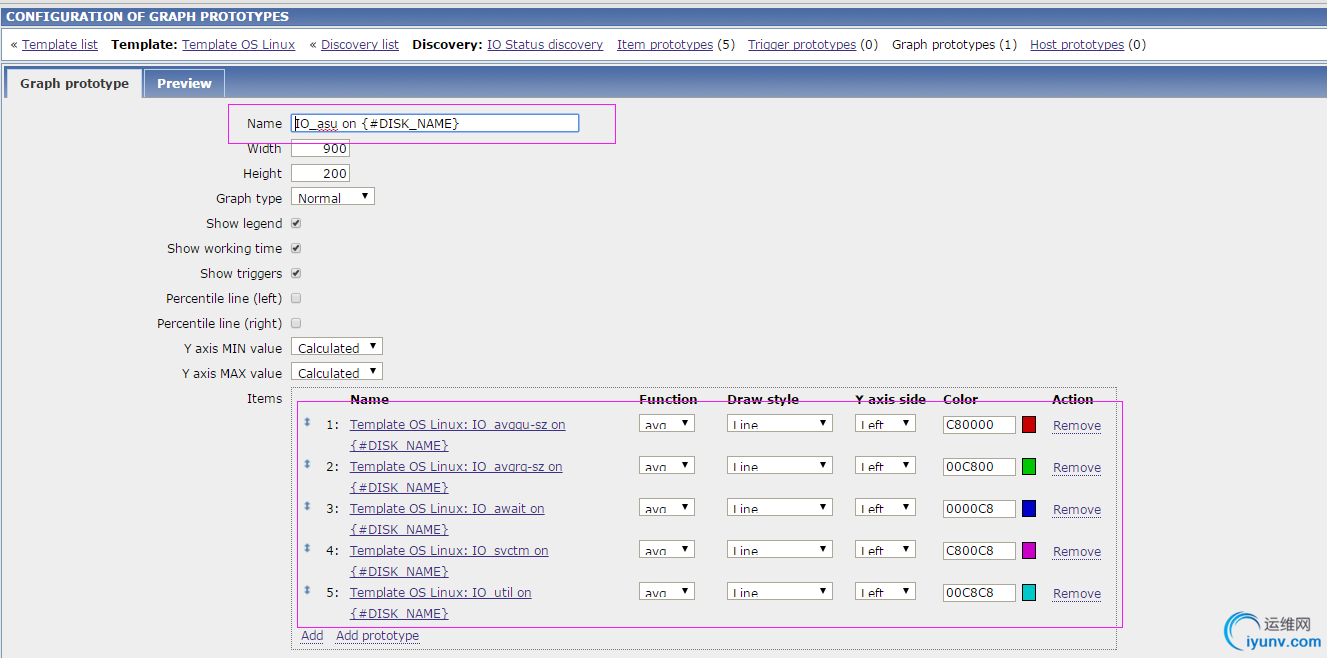Switch to the Graph prototype tab
Viewport: 1327px width, 658px height.
74,83
